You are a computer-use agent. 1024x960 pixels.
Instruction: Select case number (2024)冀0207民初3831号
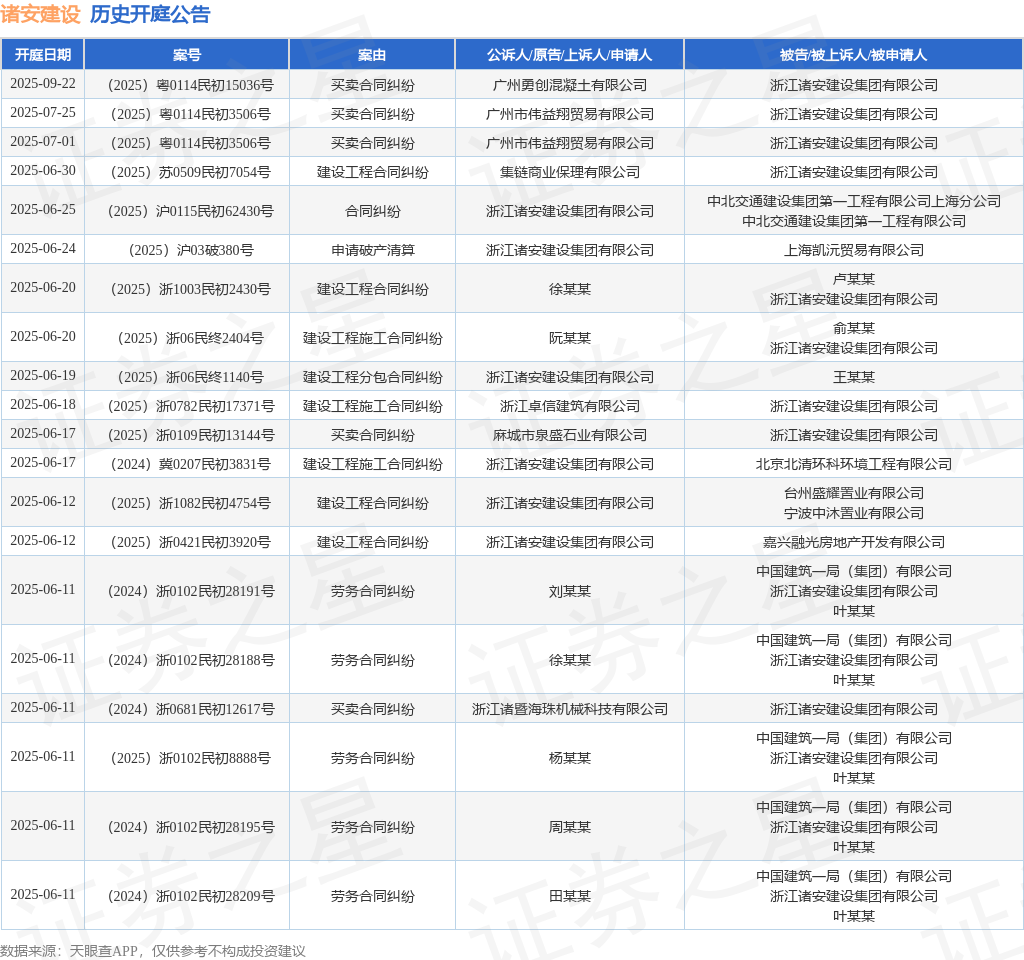pos(191,464)
